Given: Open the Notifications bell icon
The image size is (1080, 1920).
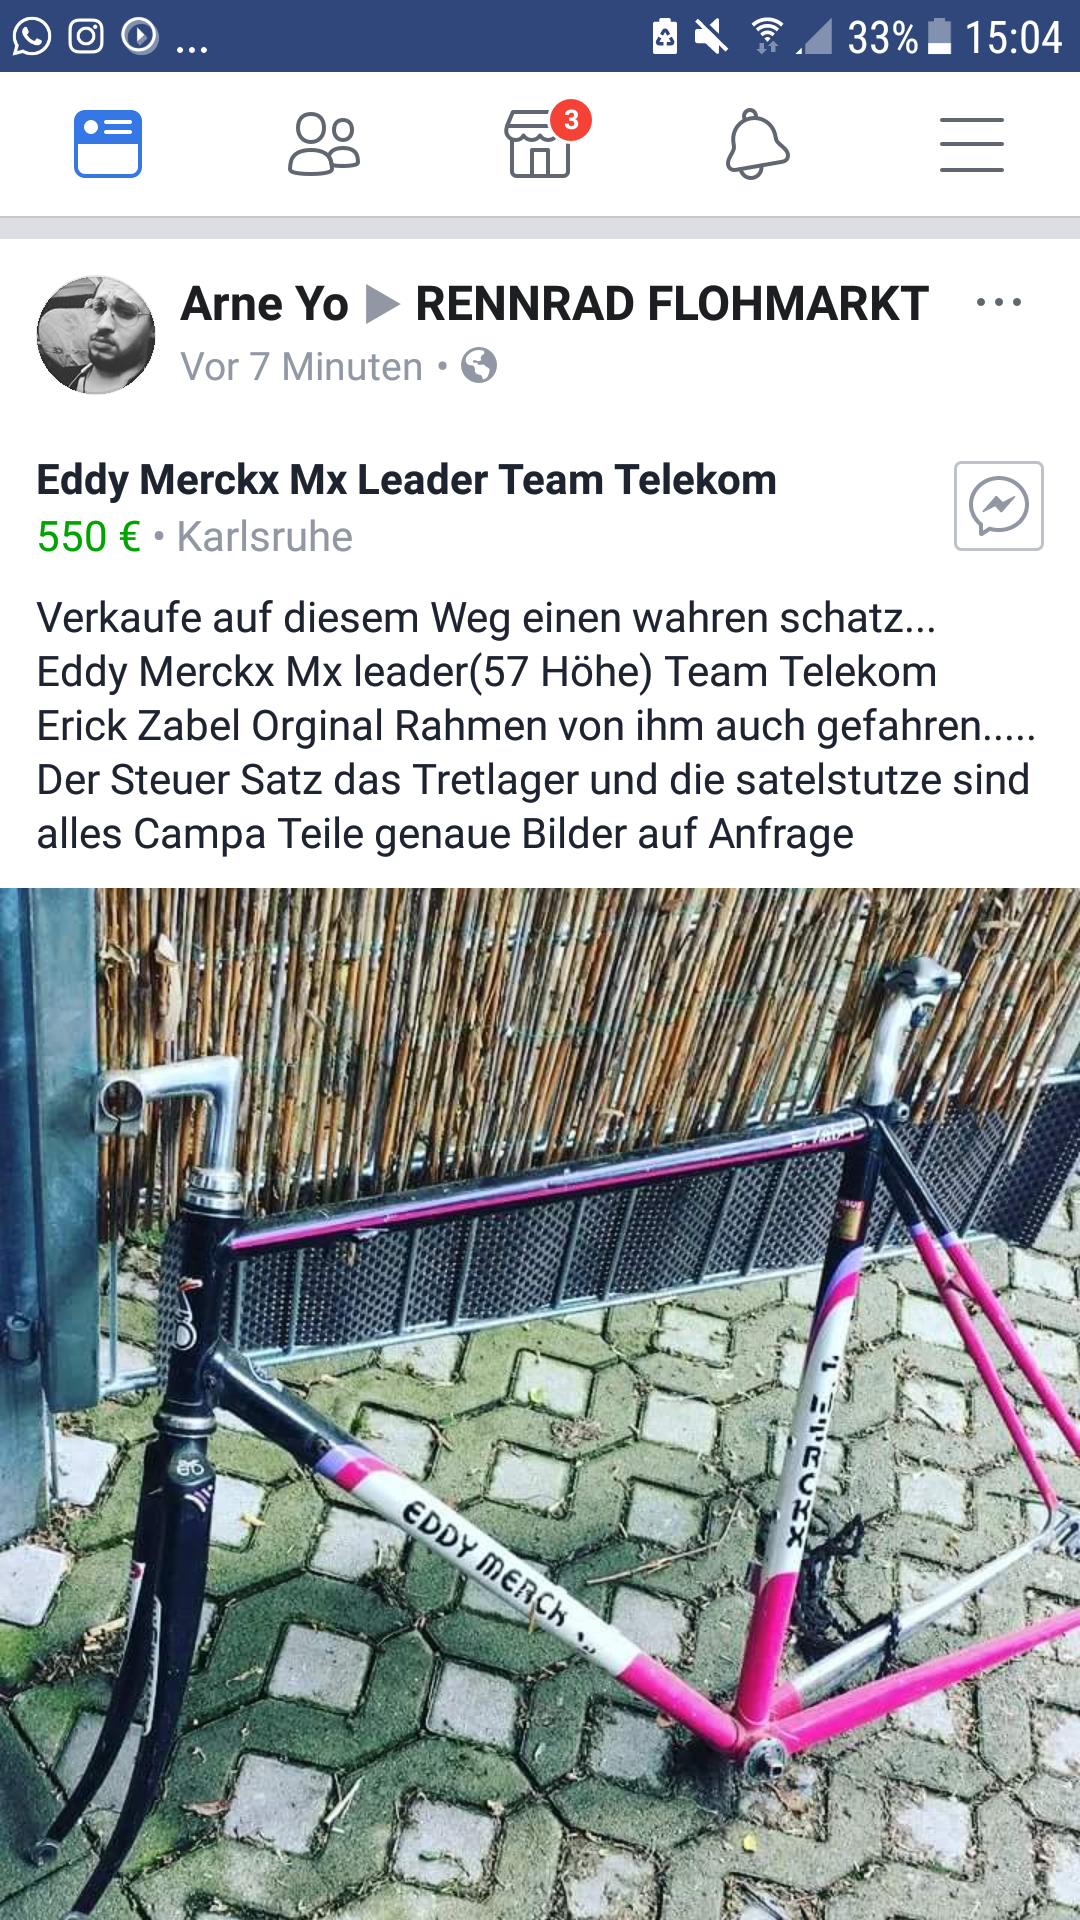Looking at the screenshot, I should click(757, 144).
